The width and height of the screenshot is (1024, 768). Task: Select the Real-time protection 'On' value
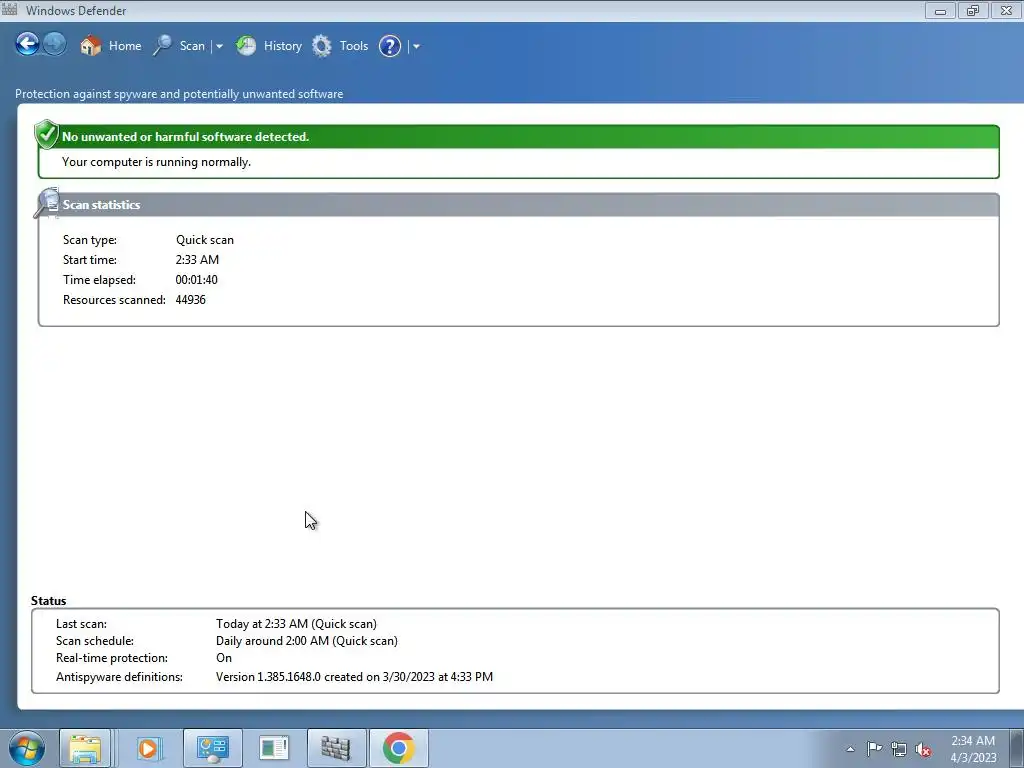224,658
